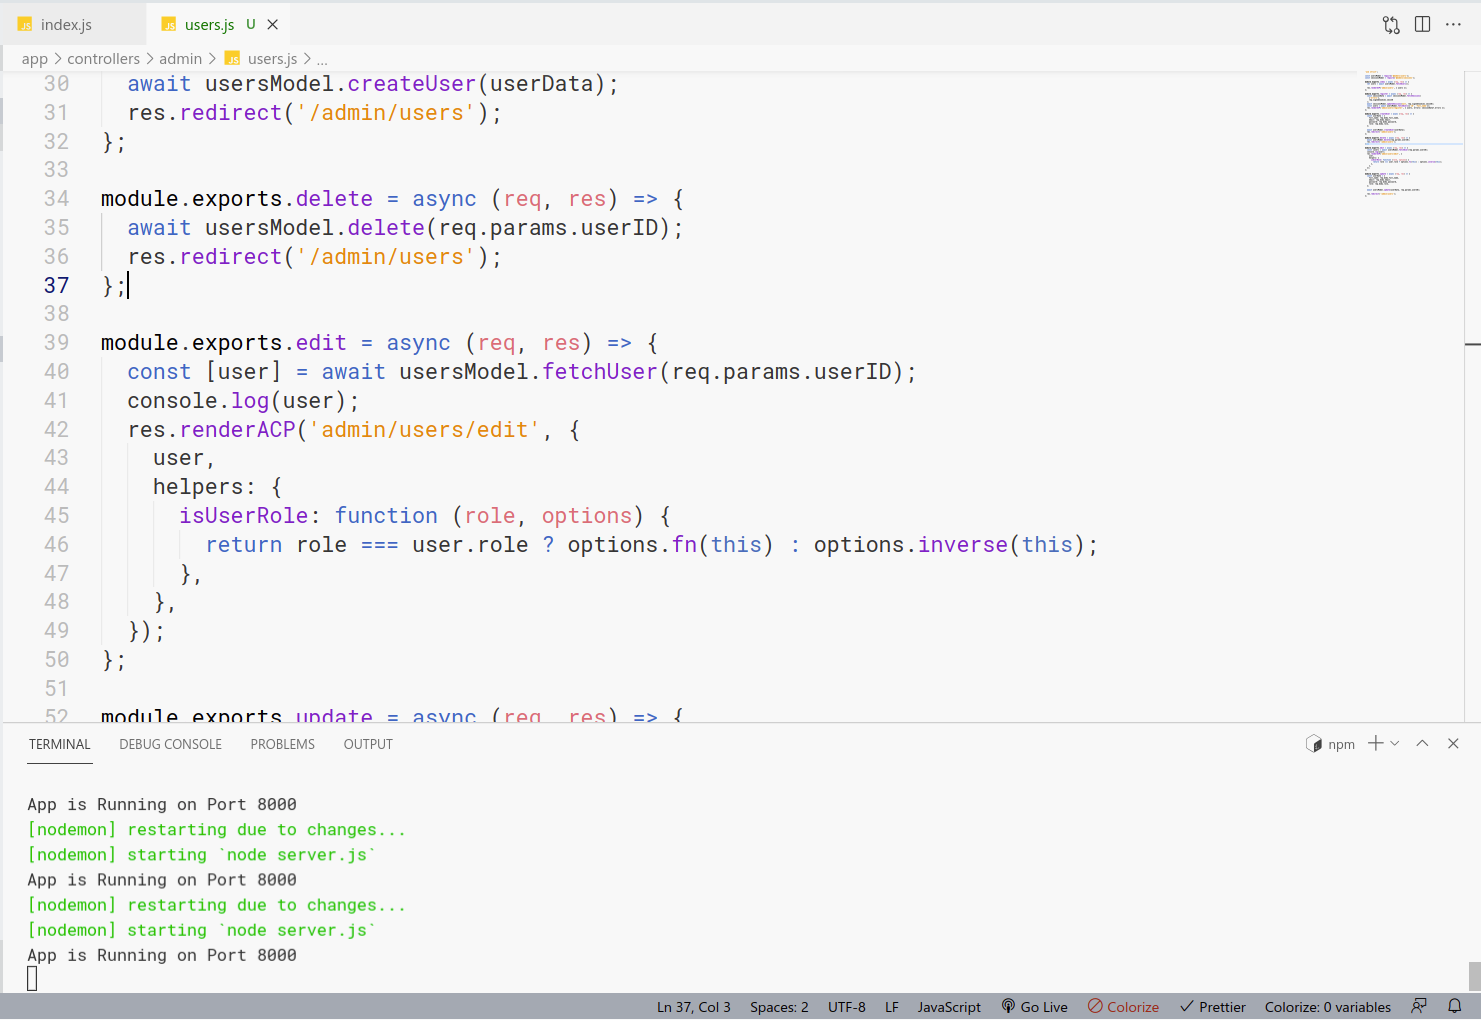Click the Prettier status item
This screenshot has height=1020, width=1481.
coord(1212,1007)
